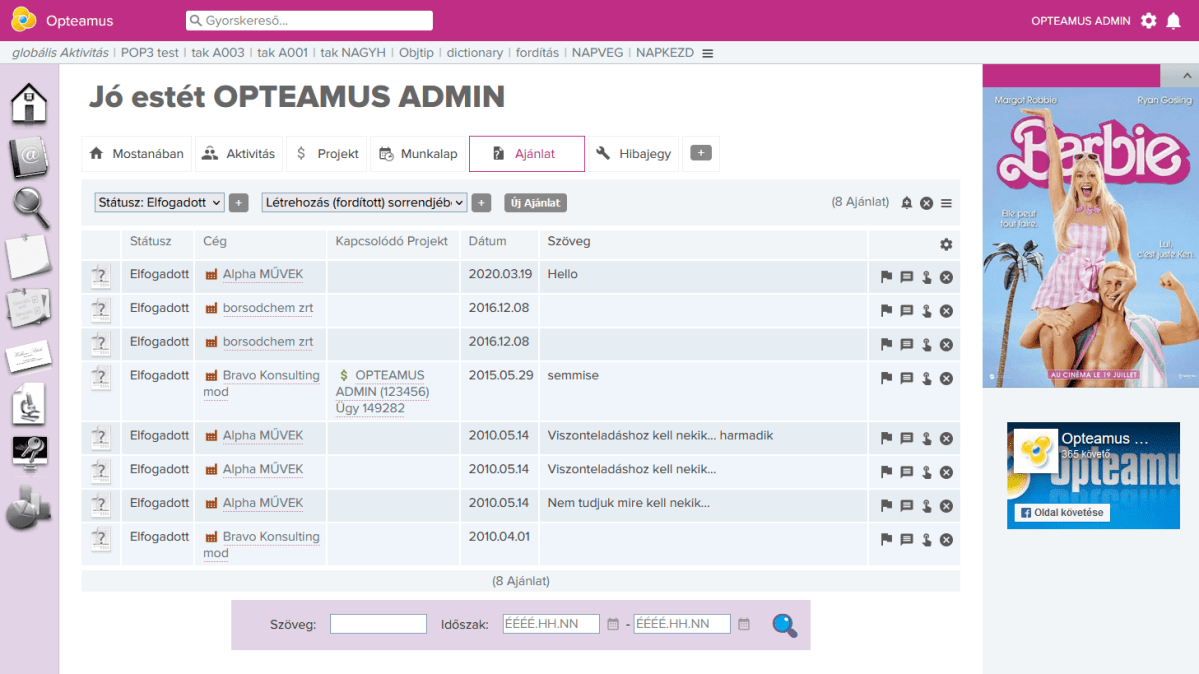
Task: Delete the 2020.03.19 Alpha MŰVEK offer row
Action: pos(946,277)
